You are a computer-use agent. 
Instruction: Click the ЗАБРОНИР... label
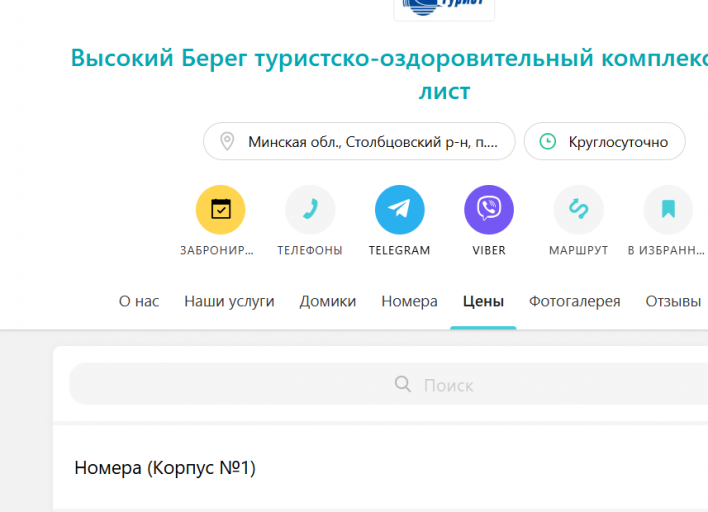pos(217,250)
